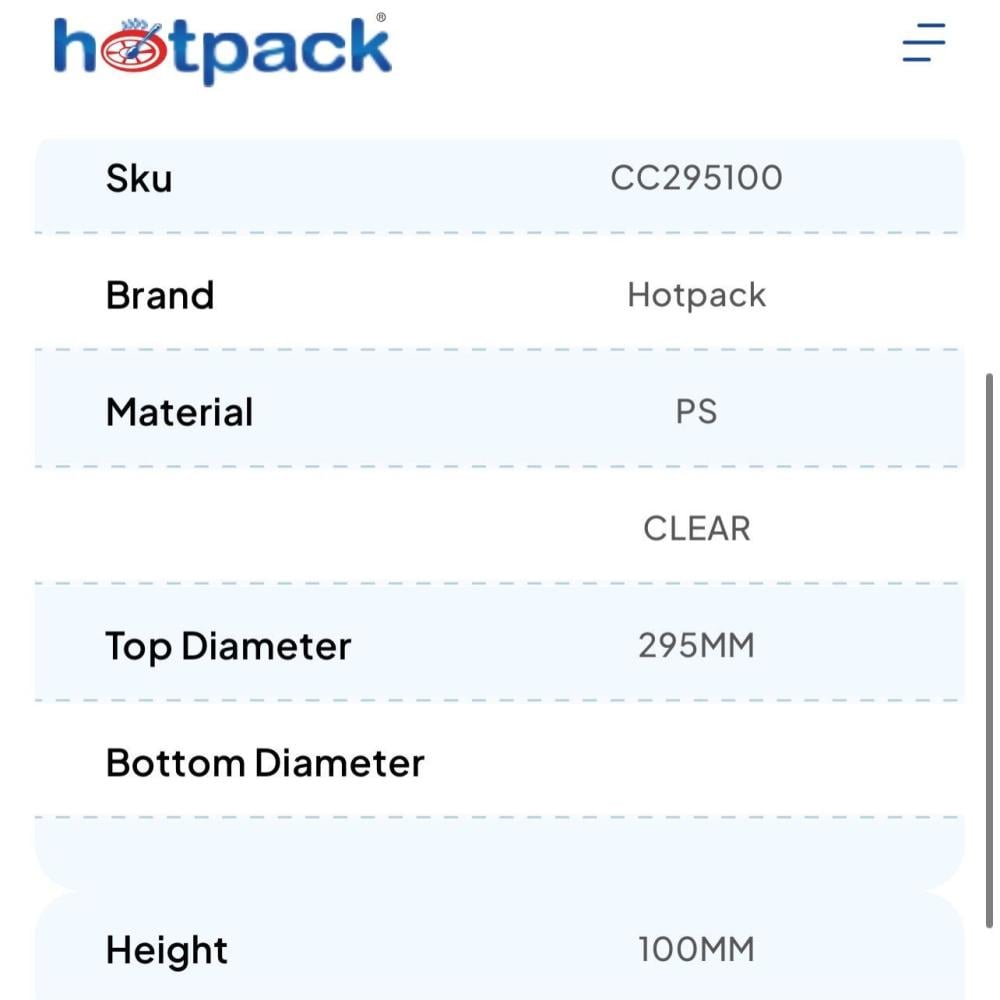Click the 100MM height value
Viewport: 1000px width, 1000px height.
[x=696, y=949]
